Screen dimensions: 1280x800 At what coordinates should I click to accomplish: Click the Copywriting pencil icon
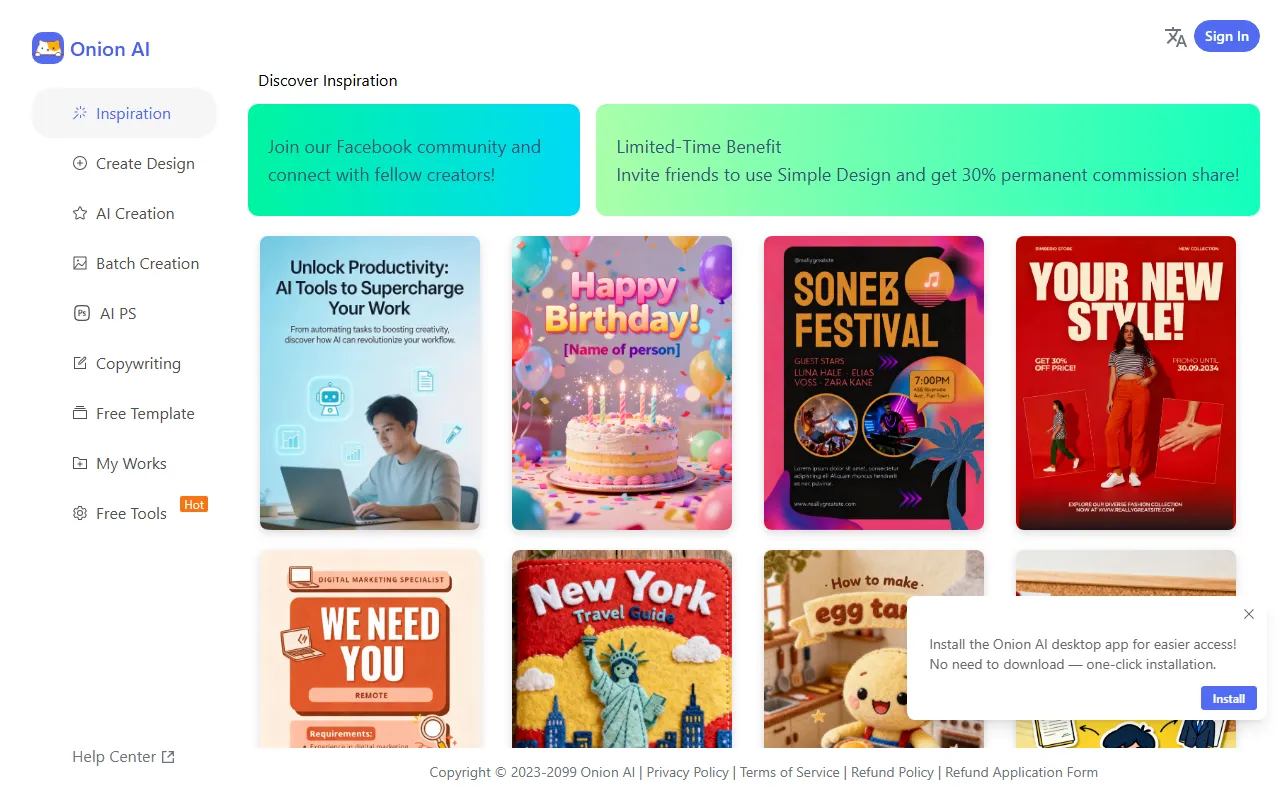(80, 363)
